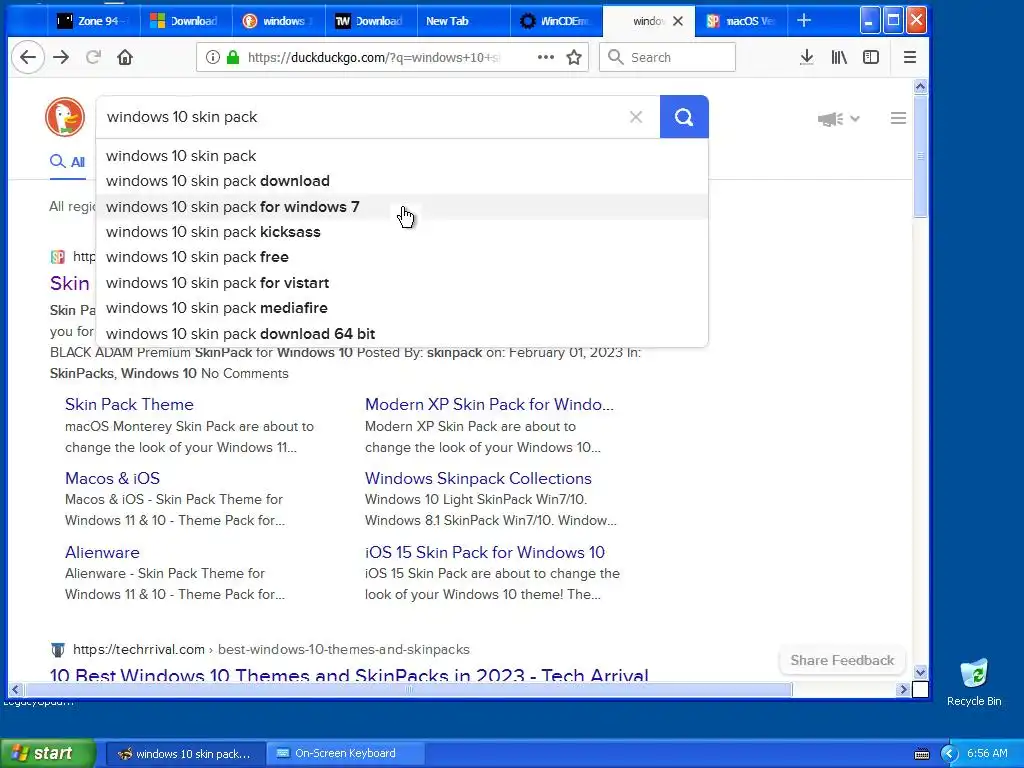Switch to the DuckDuckGo windows tab

[278, 21]
